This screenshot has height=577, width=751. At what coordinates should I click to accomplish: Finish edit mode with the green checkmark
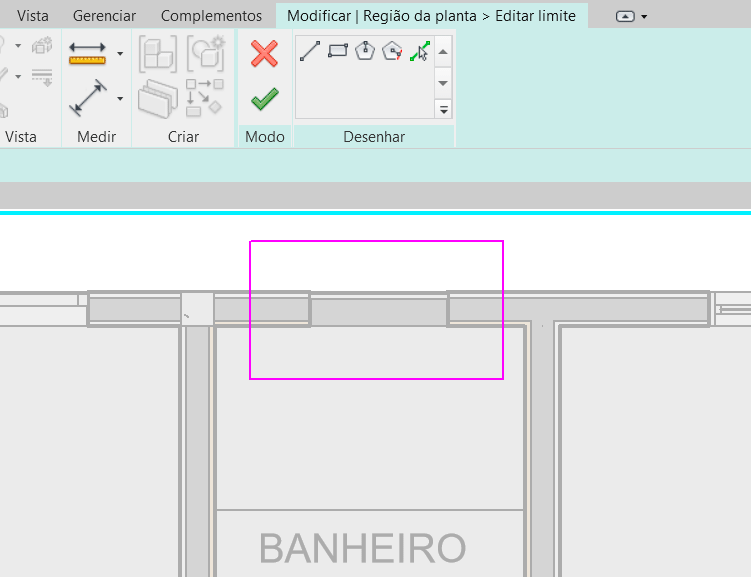264,99
